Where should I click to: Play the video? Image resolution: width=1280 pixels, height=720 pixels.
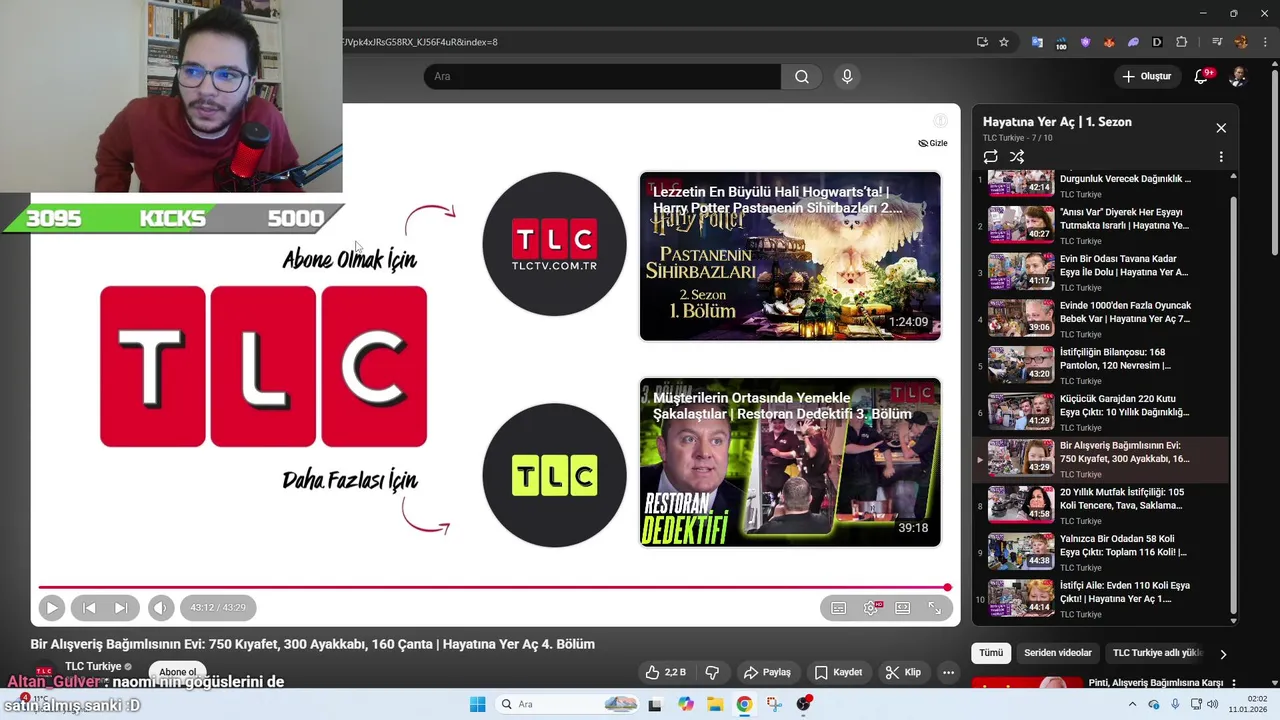click(52, 607)
